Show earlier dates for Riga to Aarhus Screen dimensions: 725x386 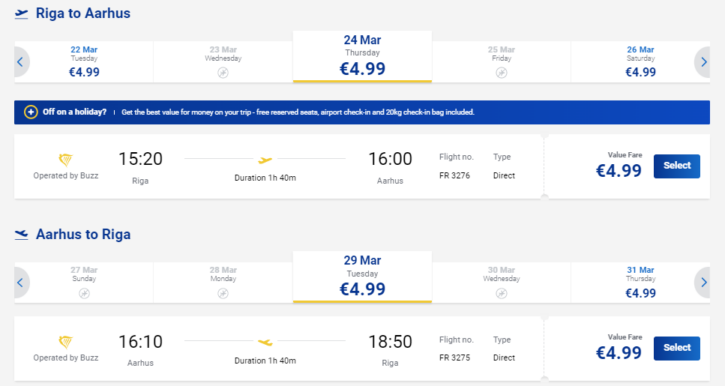coord(20,62)
